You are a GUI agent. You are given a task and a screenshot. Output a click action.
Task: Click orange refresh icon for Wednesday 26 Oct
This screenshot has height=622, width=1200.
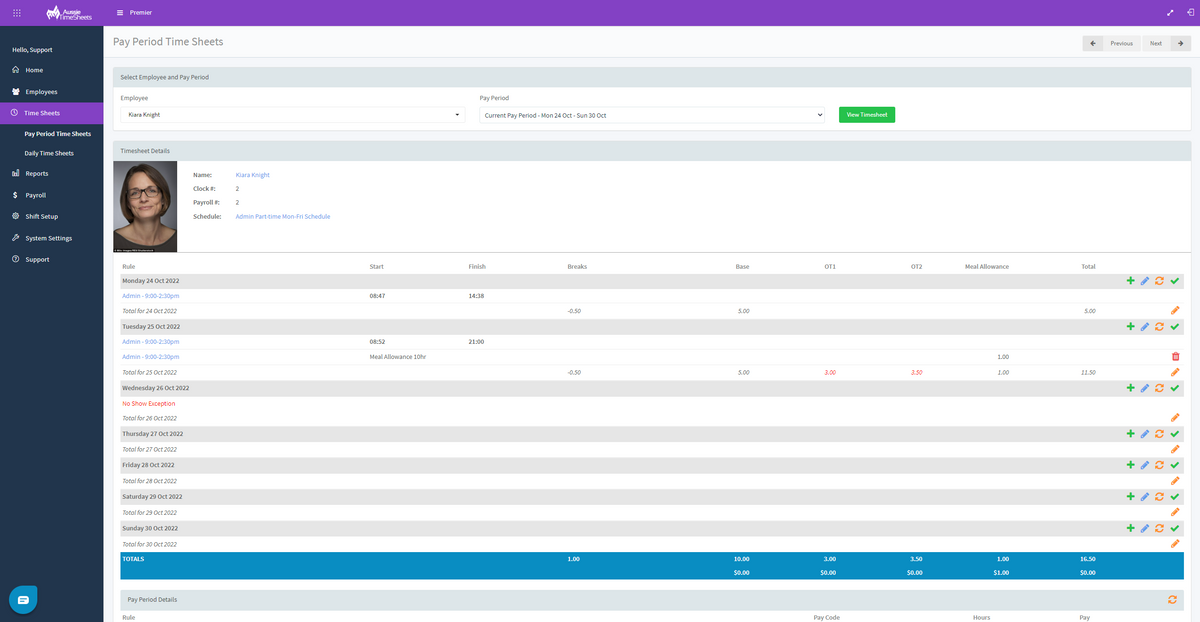click(1160, 388)
